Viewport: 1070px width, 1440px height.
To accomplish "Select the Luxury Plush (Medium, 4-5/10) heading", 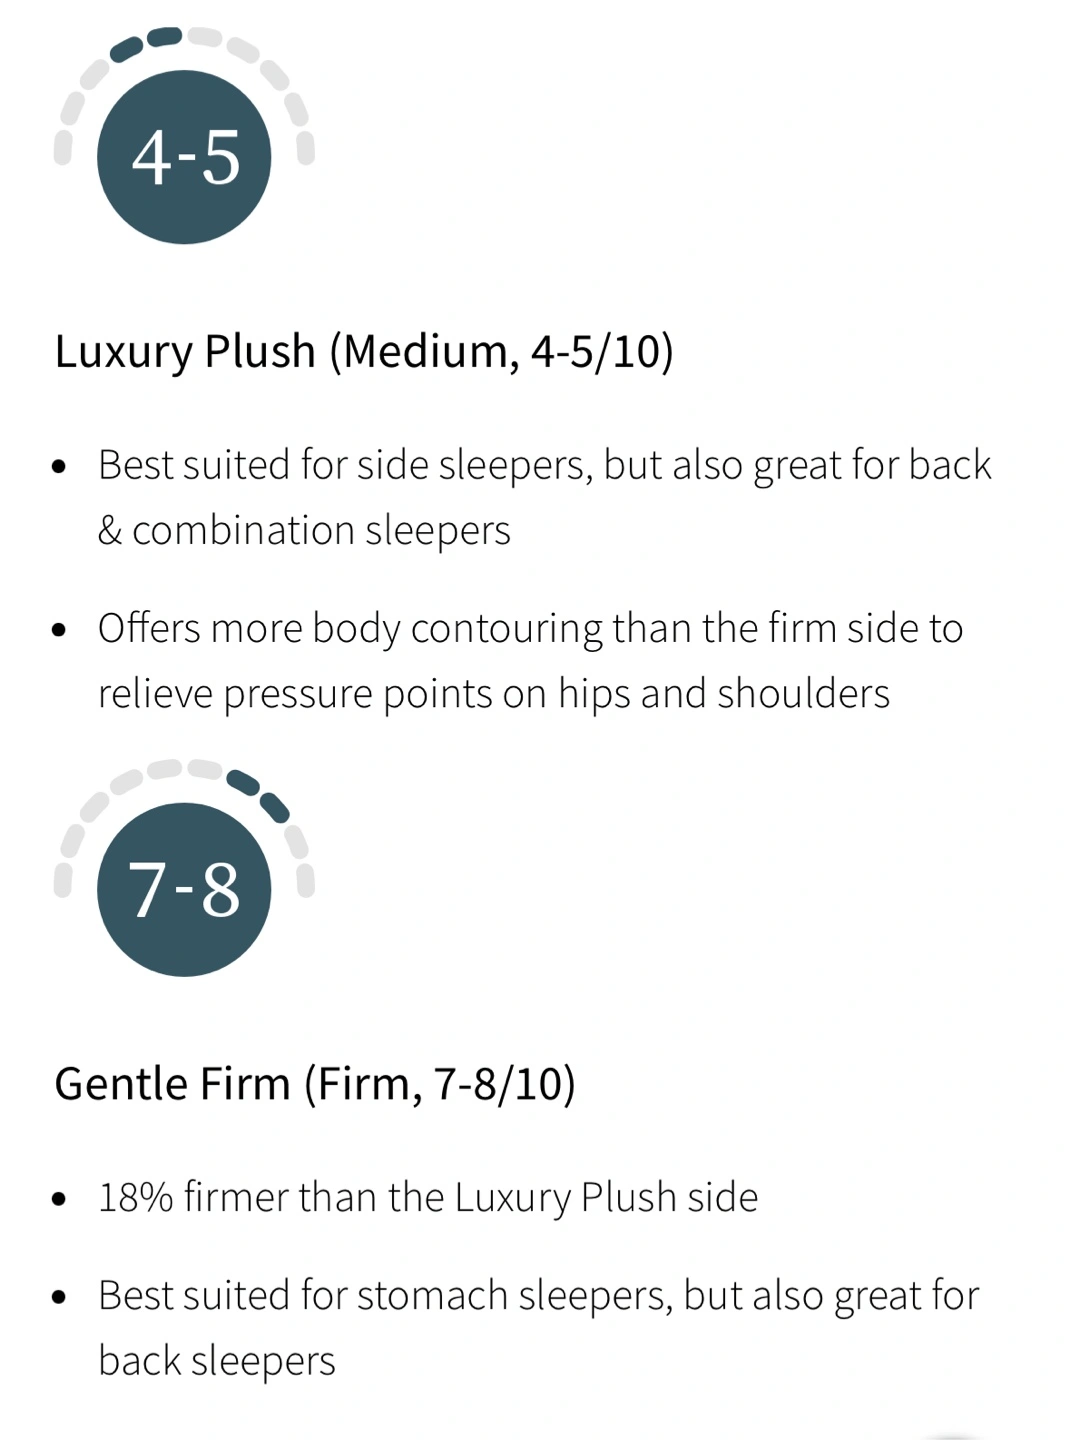I will (364, 351).
